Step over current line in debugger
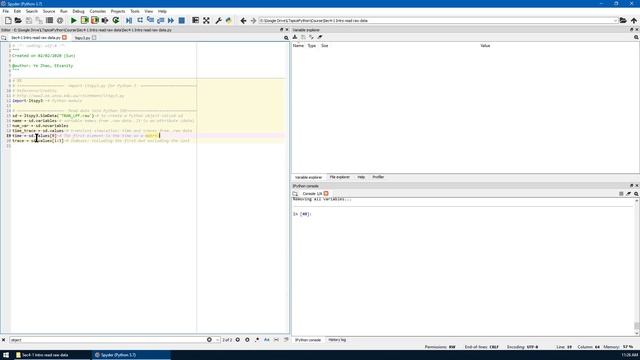The image size is (640, 360). (140, 20)
